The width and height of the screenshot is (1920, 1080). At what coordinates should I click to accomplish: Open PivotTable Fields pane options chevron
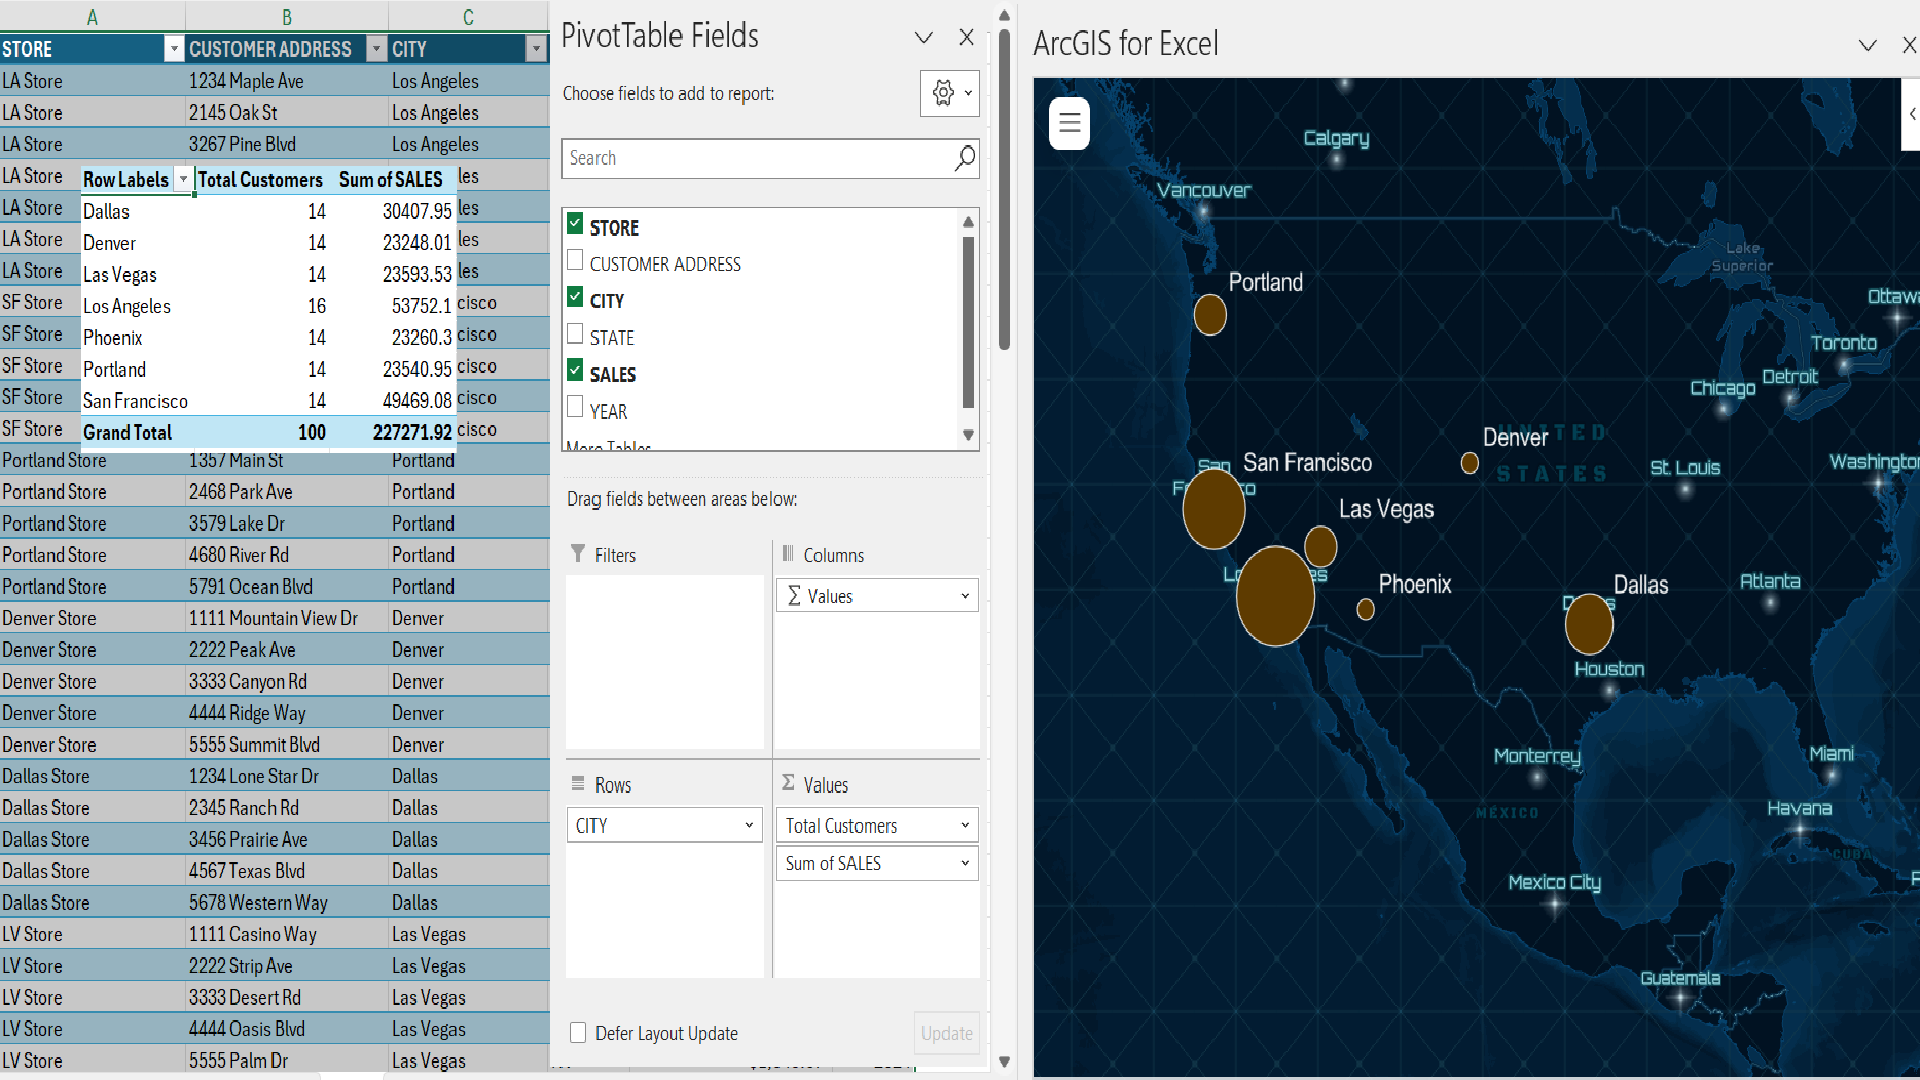point(923,38)
